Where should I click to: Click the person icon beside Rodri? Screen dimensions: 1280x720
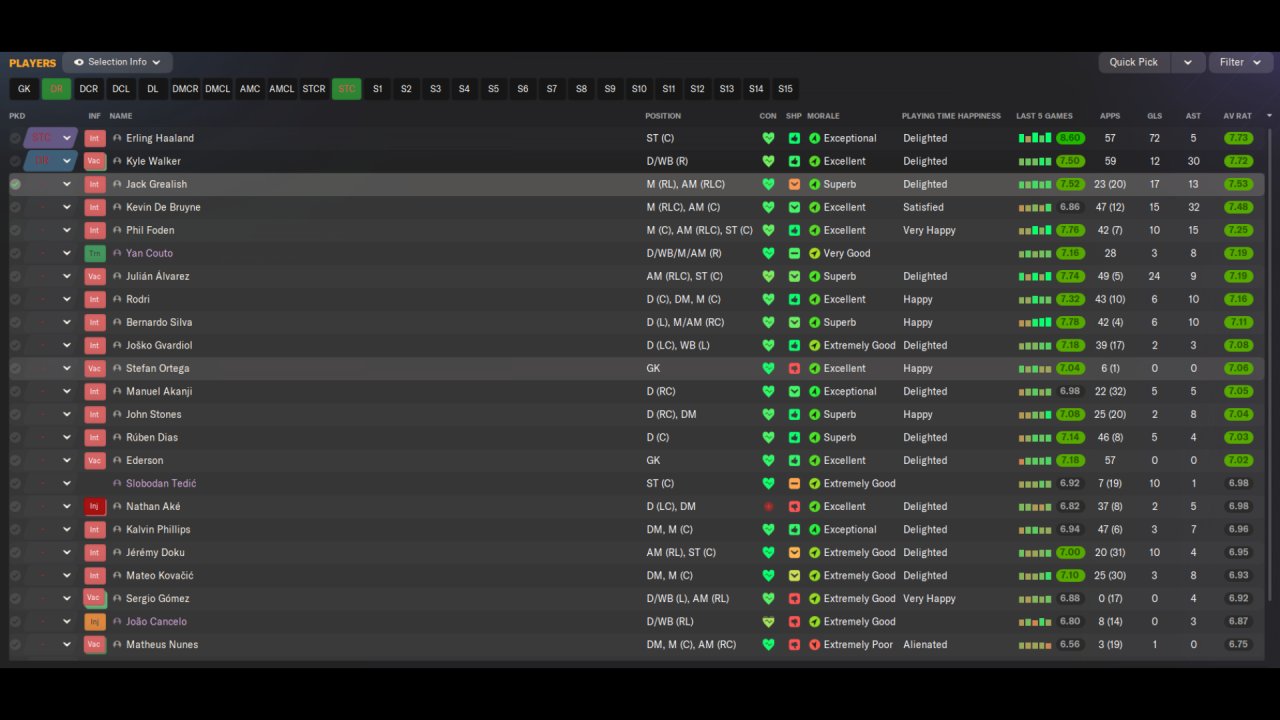tap(117, 299)
